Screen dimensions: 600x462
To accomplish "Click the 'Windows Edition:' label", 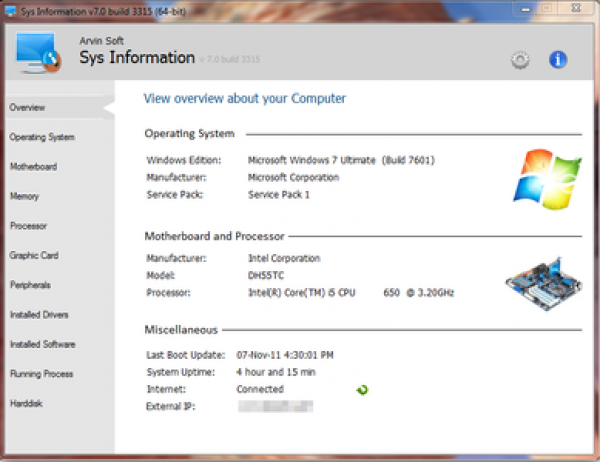I will [x=184, y=160].
